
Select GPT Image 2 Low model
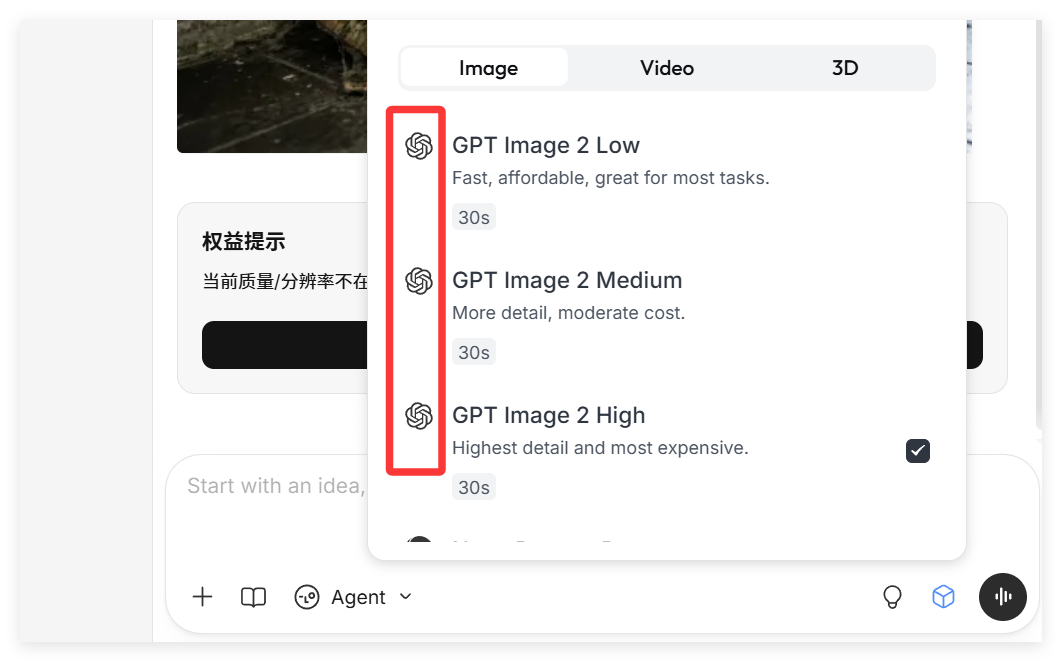coord(546,145)
